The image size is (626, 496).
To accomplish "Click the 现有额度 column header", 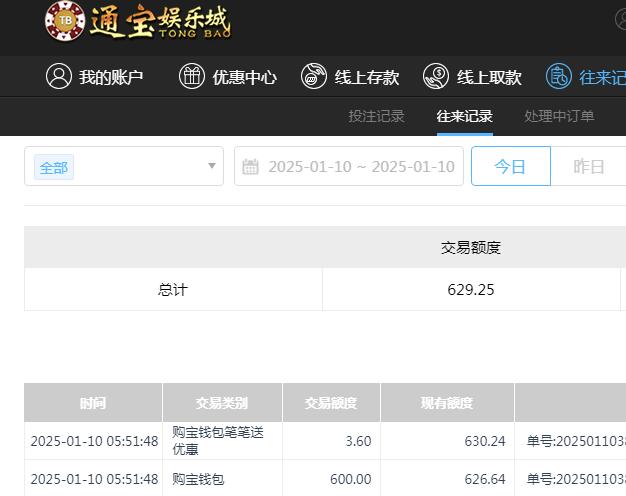I will click(x=447, y=403).
